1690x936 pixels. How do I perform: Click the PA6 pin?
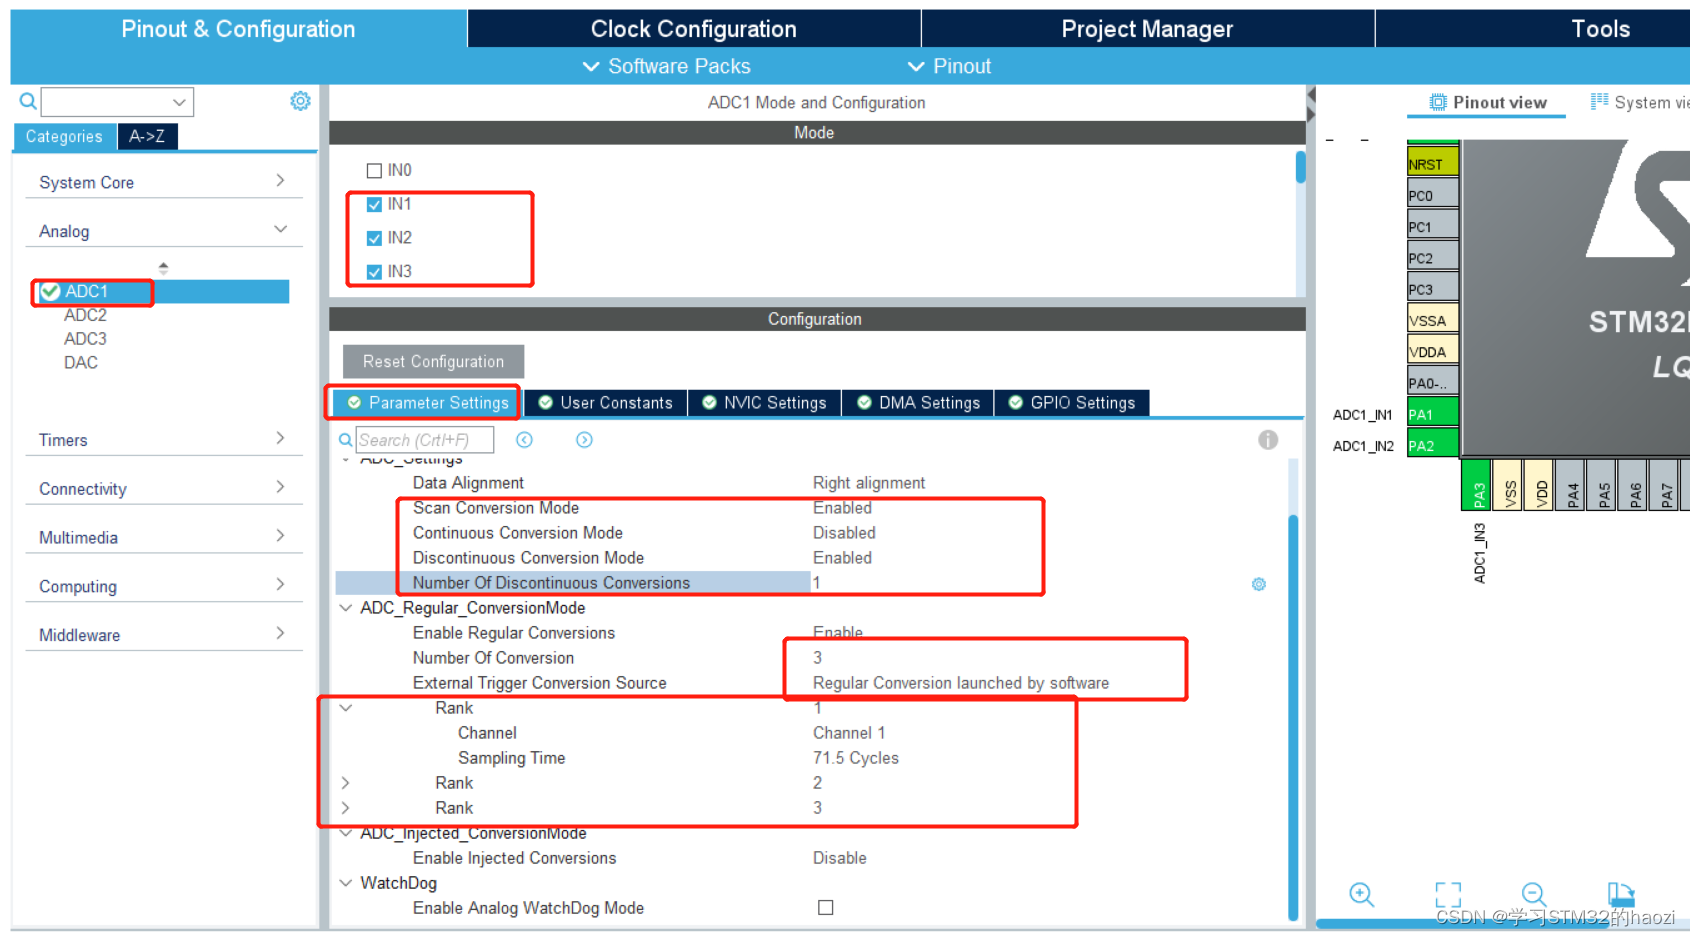pyautogui.click(x=1633, y=485)
